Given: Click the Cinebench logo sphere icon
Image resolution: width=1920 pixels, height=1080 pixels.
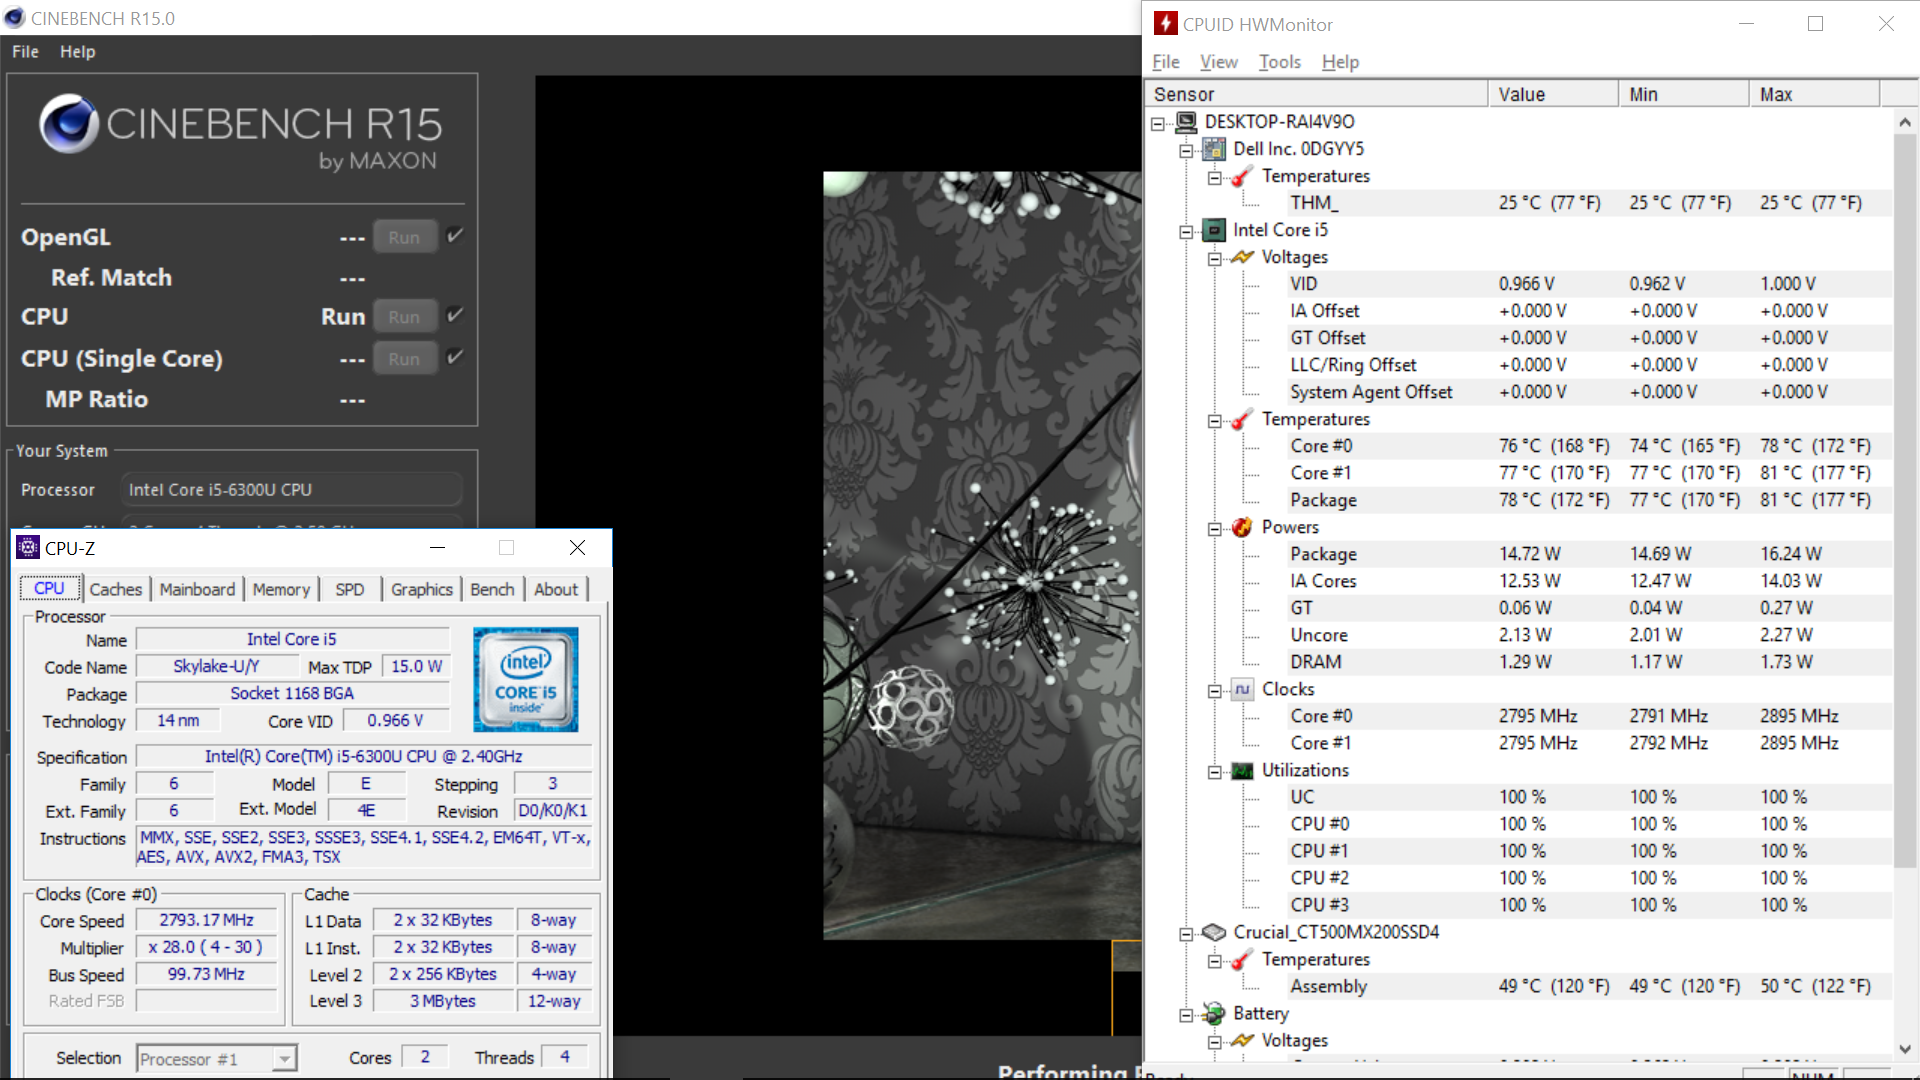Looking at the screenshot, I should click(x=68, y=124).
